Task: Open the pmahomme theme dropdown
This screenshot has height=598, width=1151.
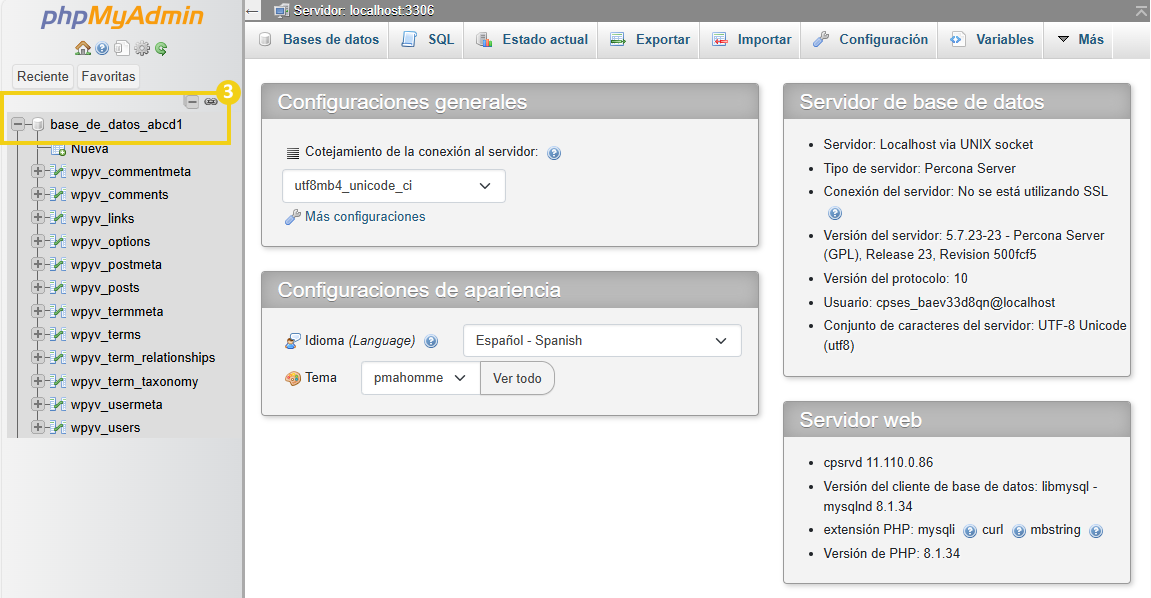Action: (420, 378)
